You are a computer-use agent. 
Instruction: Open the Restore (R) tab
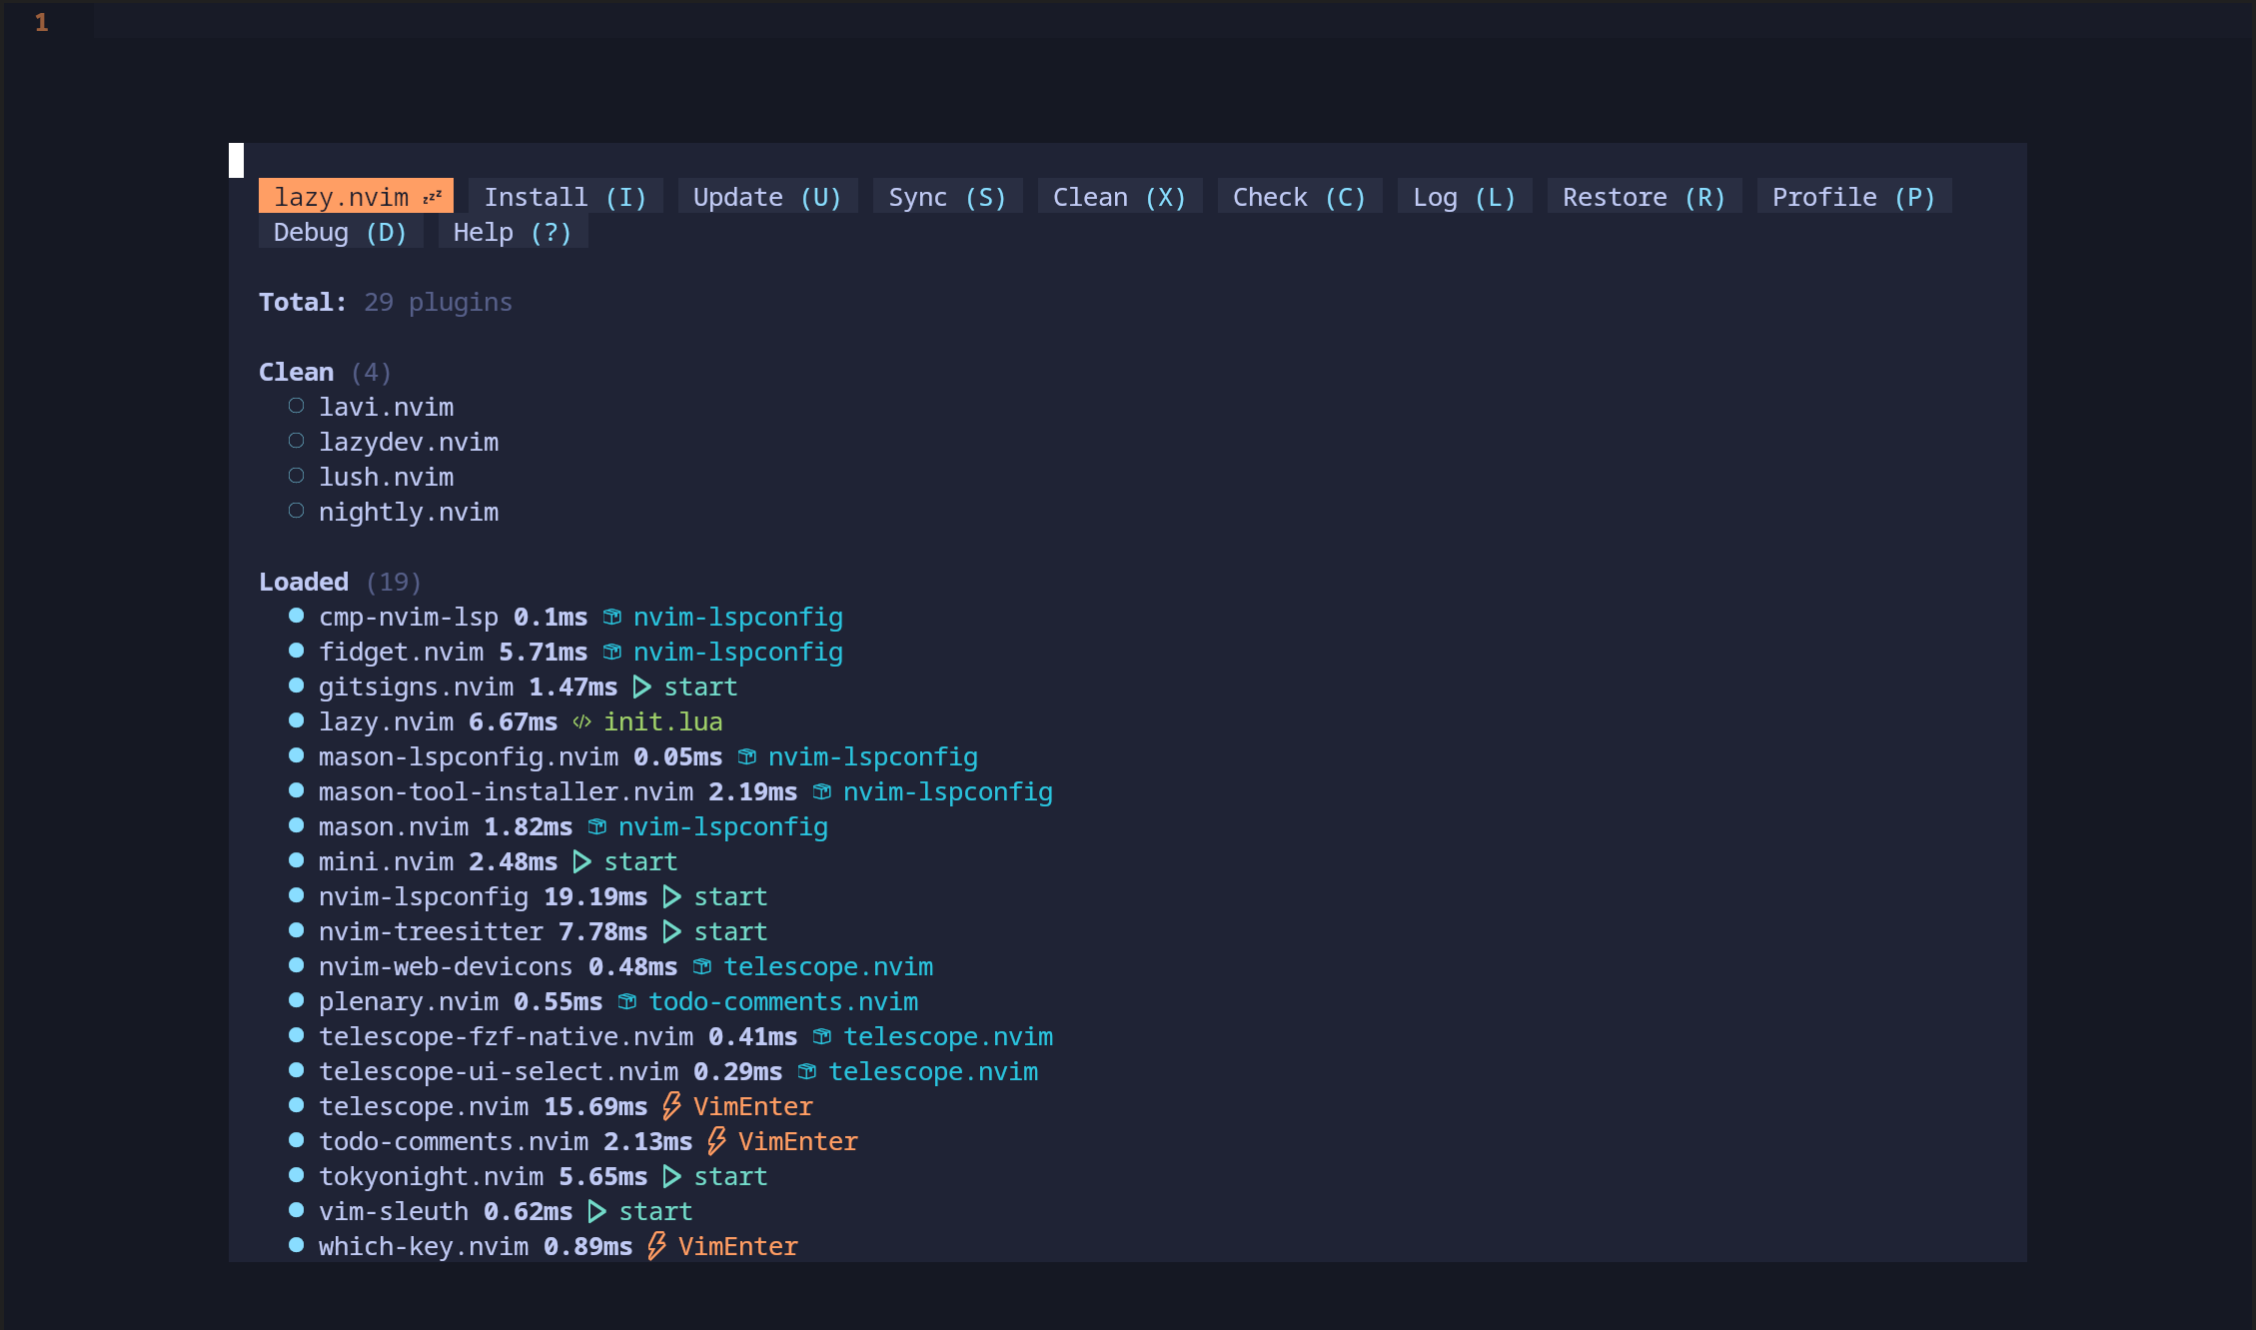pos(1644,197)
